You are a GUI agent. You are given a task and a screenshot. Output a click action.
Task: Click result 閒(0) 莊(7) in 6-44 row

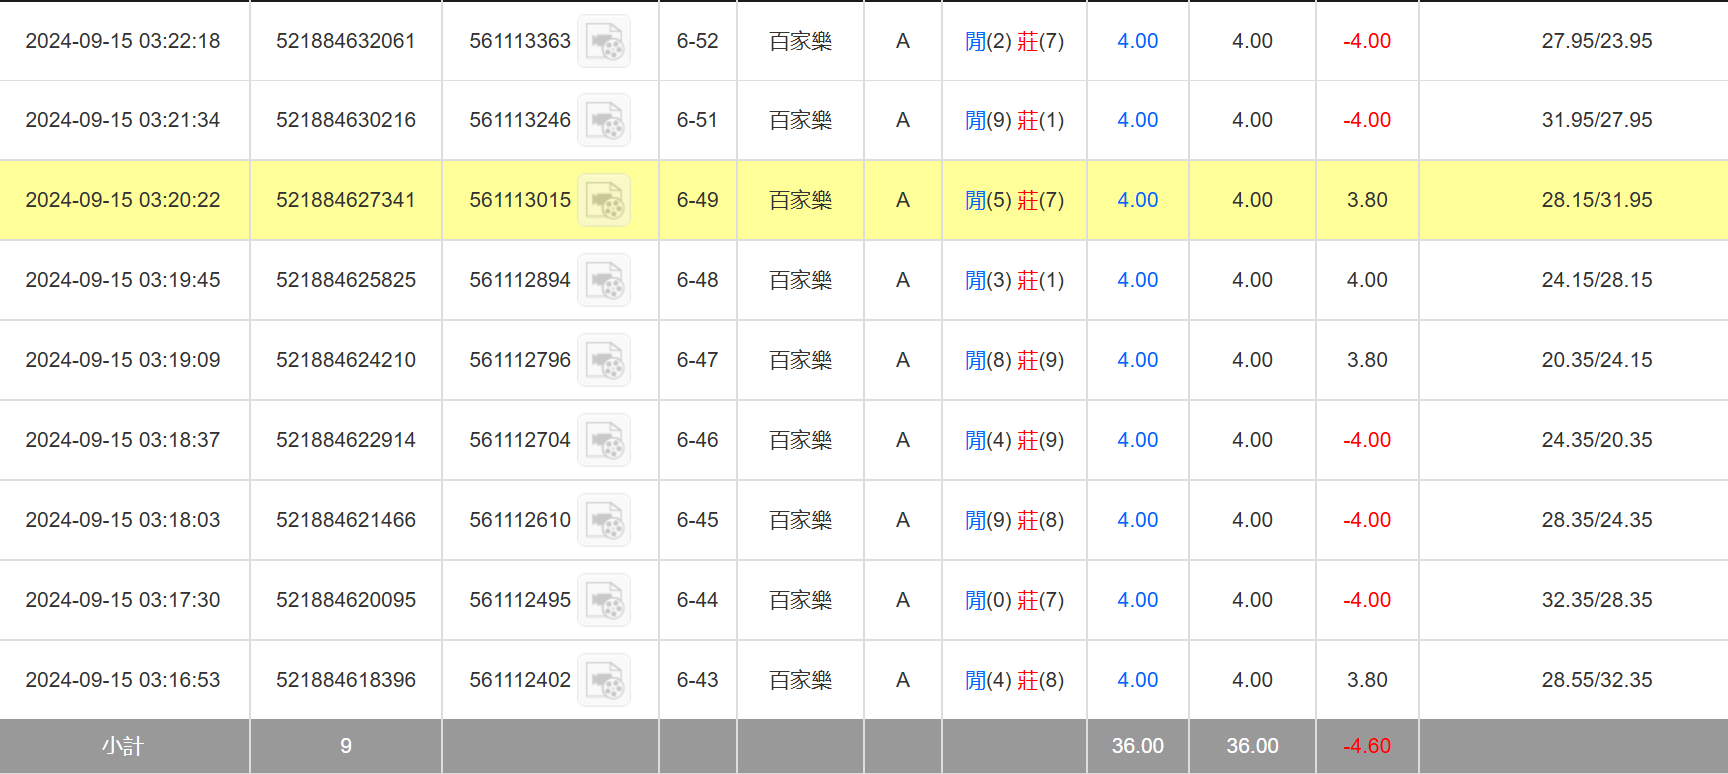click(x=1014, y=600)
